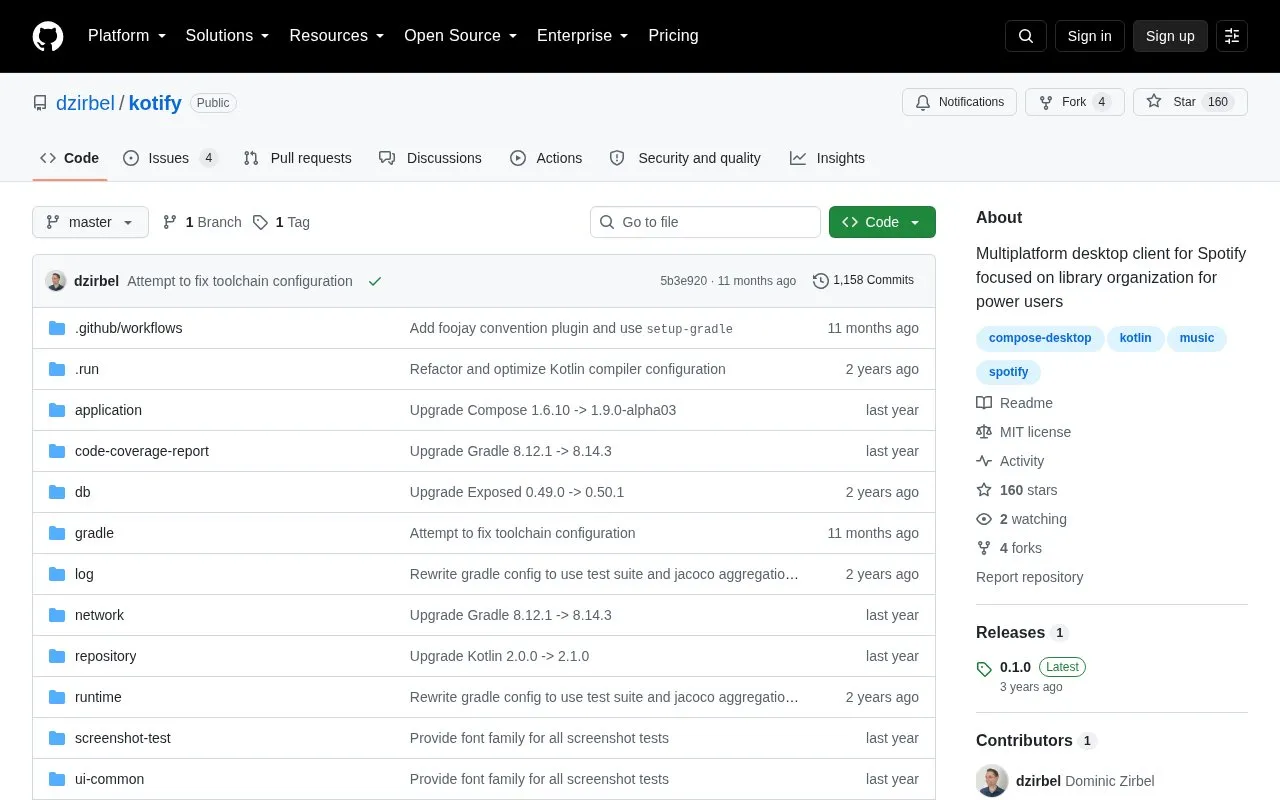Switch to the Actions tab
Screen dimensions: 1280x800
tap(546, 158)
